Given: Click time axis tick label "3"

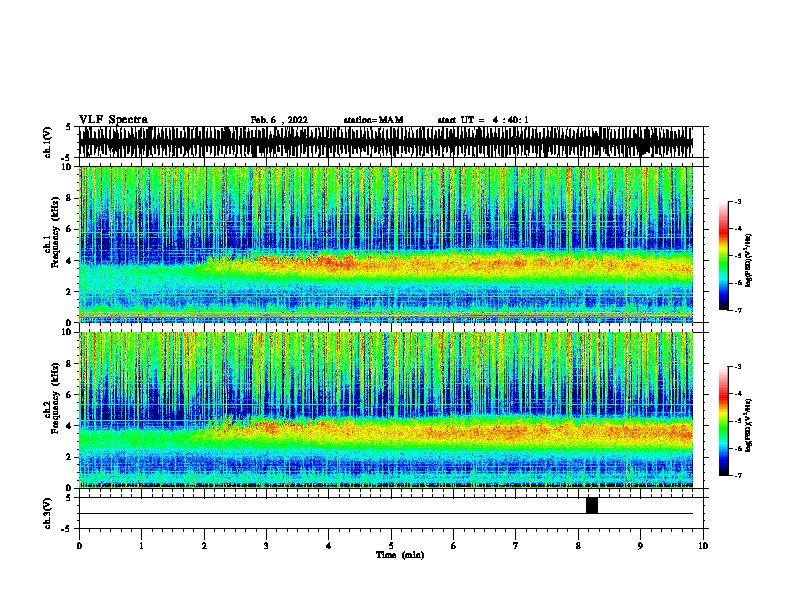Looking at the screenshot, I should [x=266, y=545].
